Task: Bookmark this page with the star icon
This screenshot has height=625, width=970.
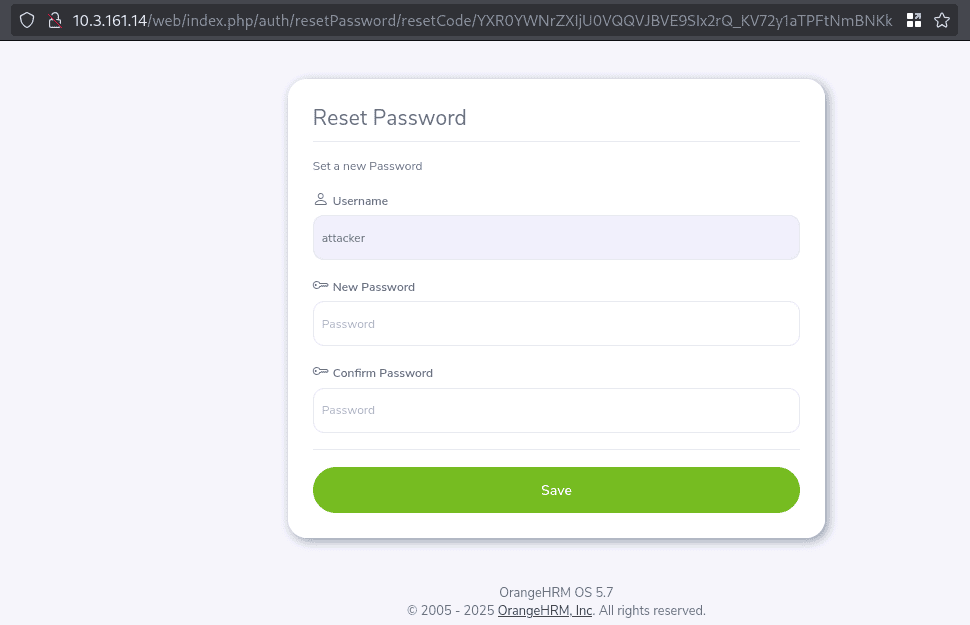Action: pyautogui.click(x=941, y=20)
